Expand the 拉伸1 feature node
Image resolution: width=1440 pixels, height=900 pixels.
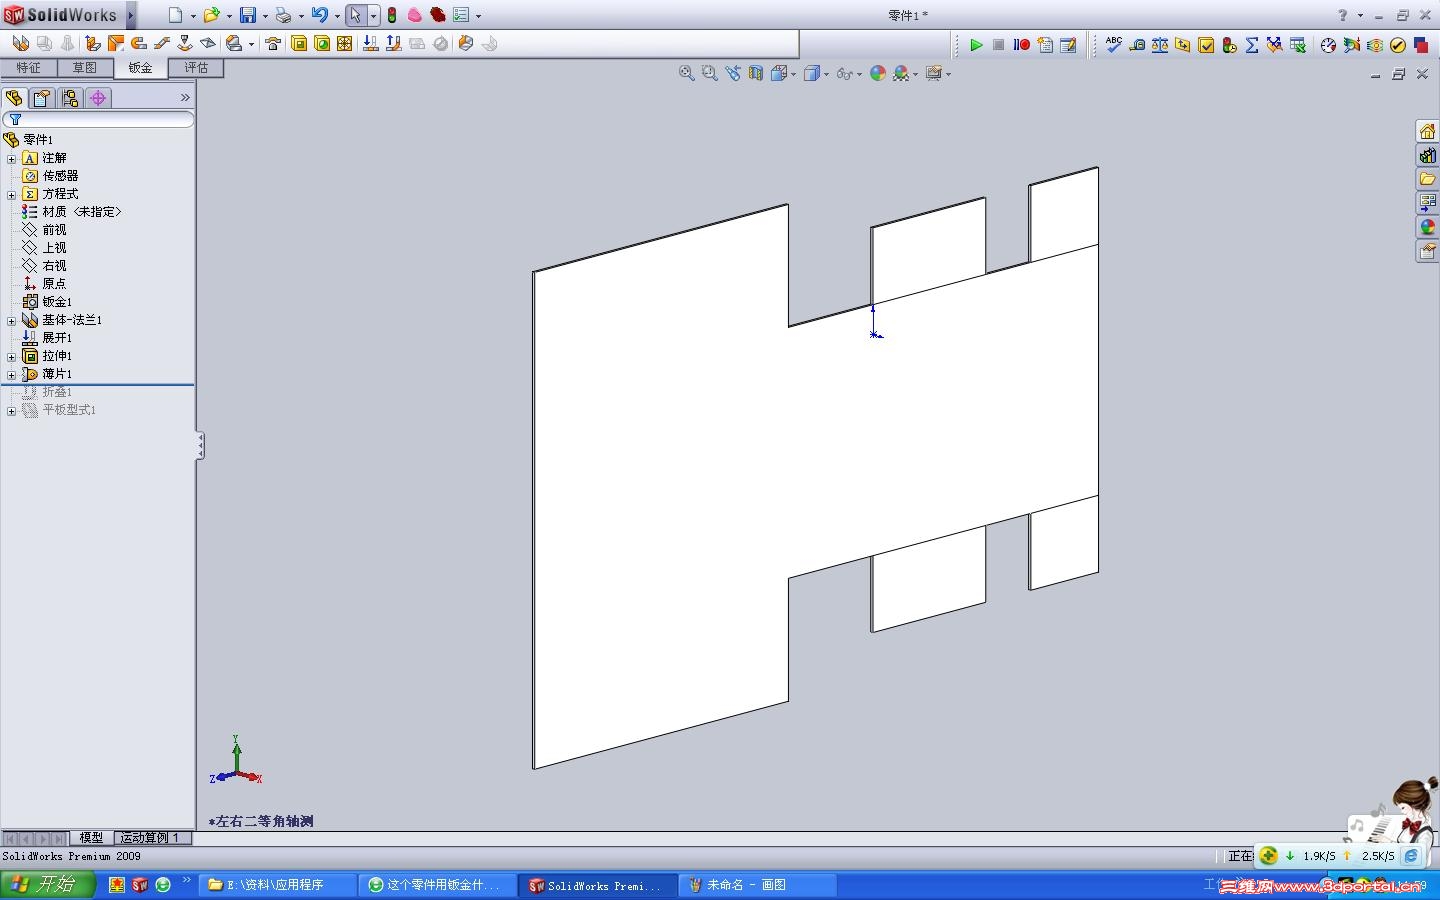point(12,356)
